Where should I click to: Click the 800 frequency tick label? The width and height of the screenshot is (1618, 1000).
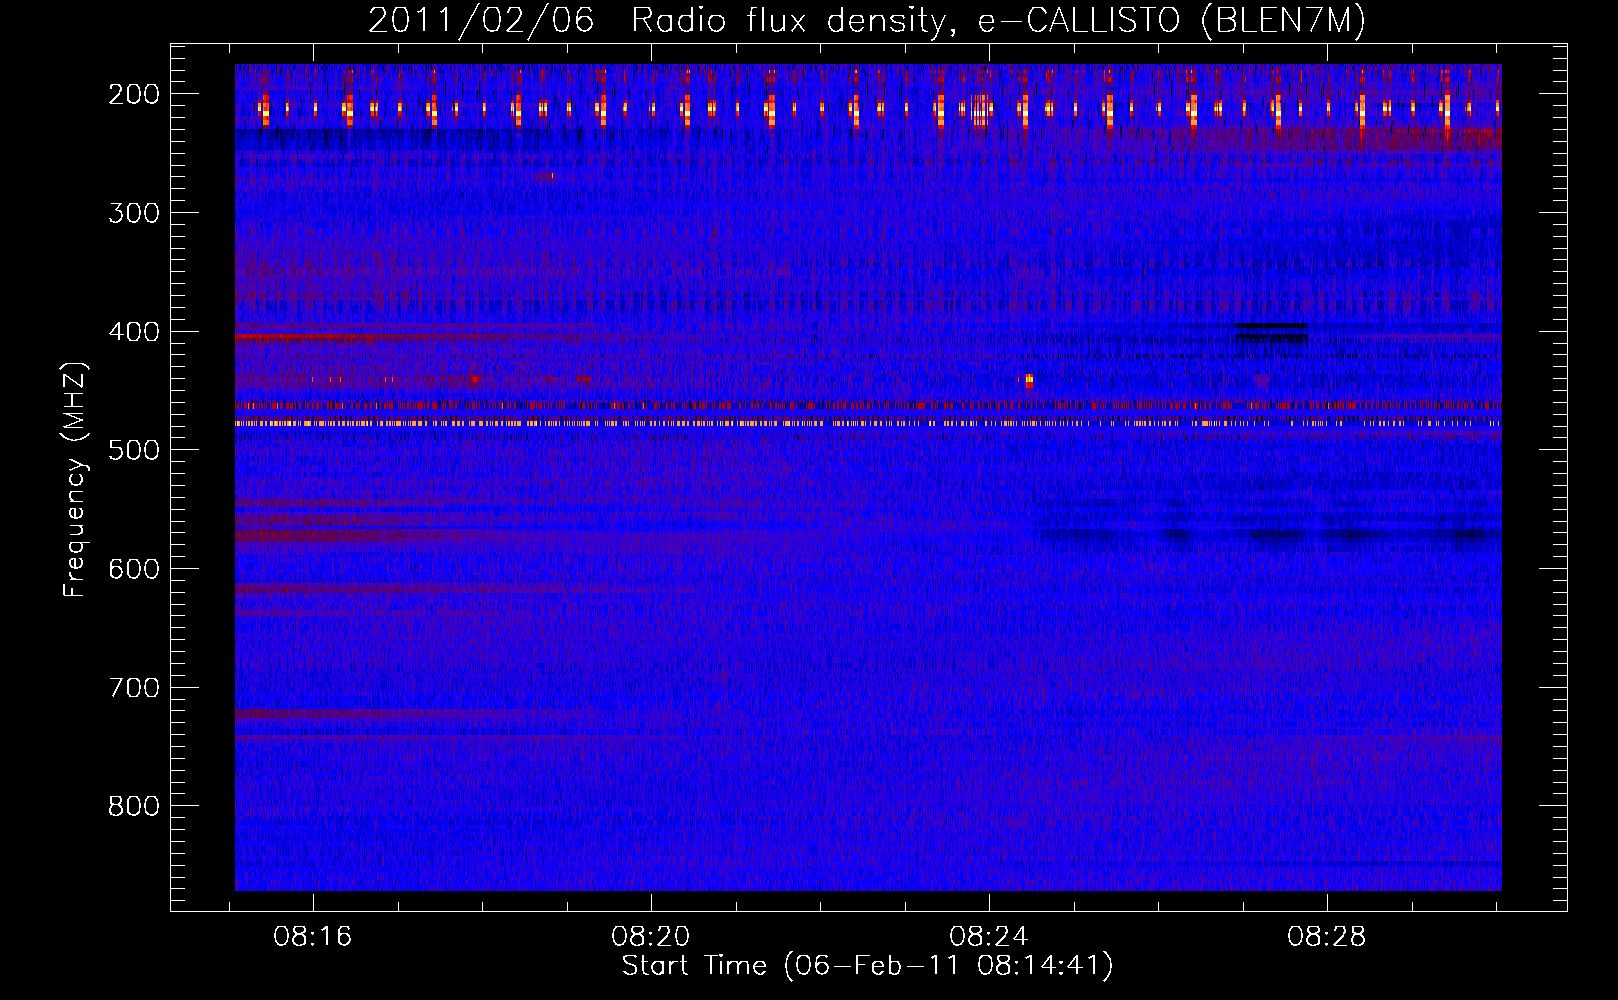[x=133, y=806]
